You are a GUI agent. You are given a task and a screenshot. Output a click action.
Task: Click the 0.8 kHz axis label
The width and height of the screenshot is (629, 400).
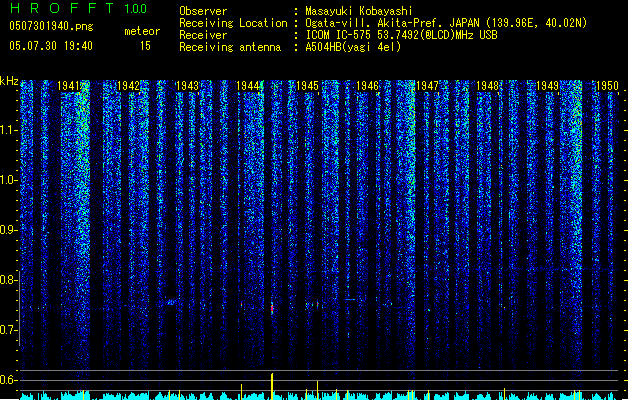tap(8, 280)
